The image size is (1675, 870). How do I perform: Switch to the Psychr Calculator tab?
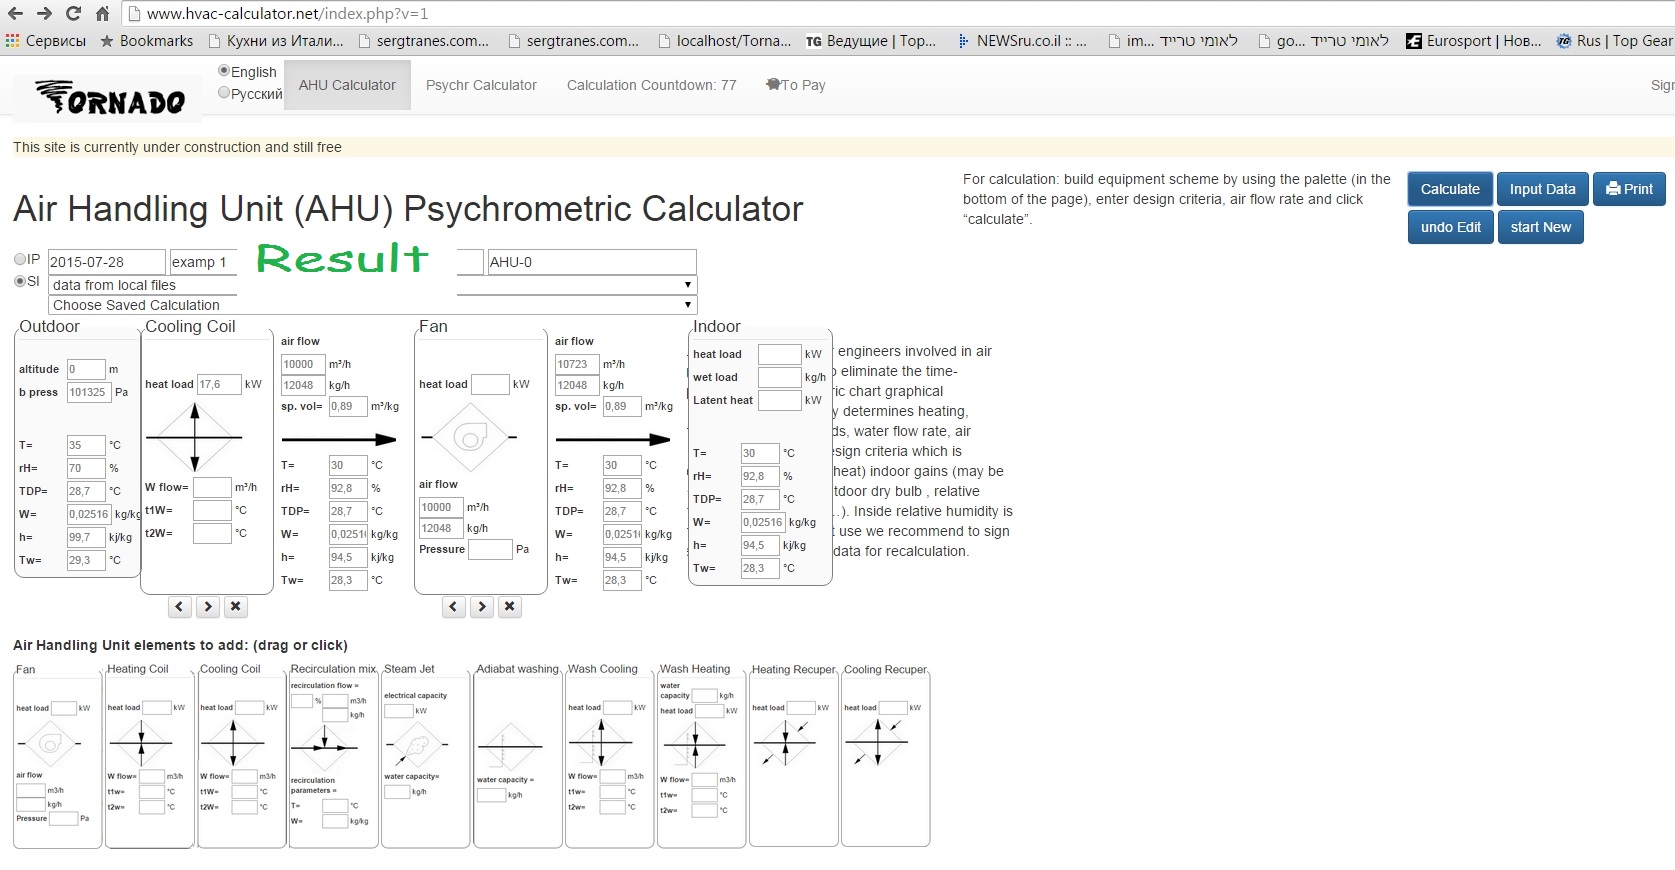[x=481, y=85]
